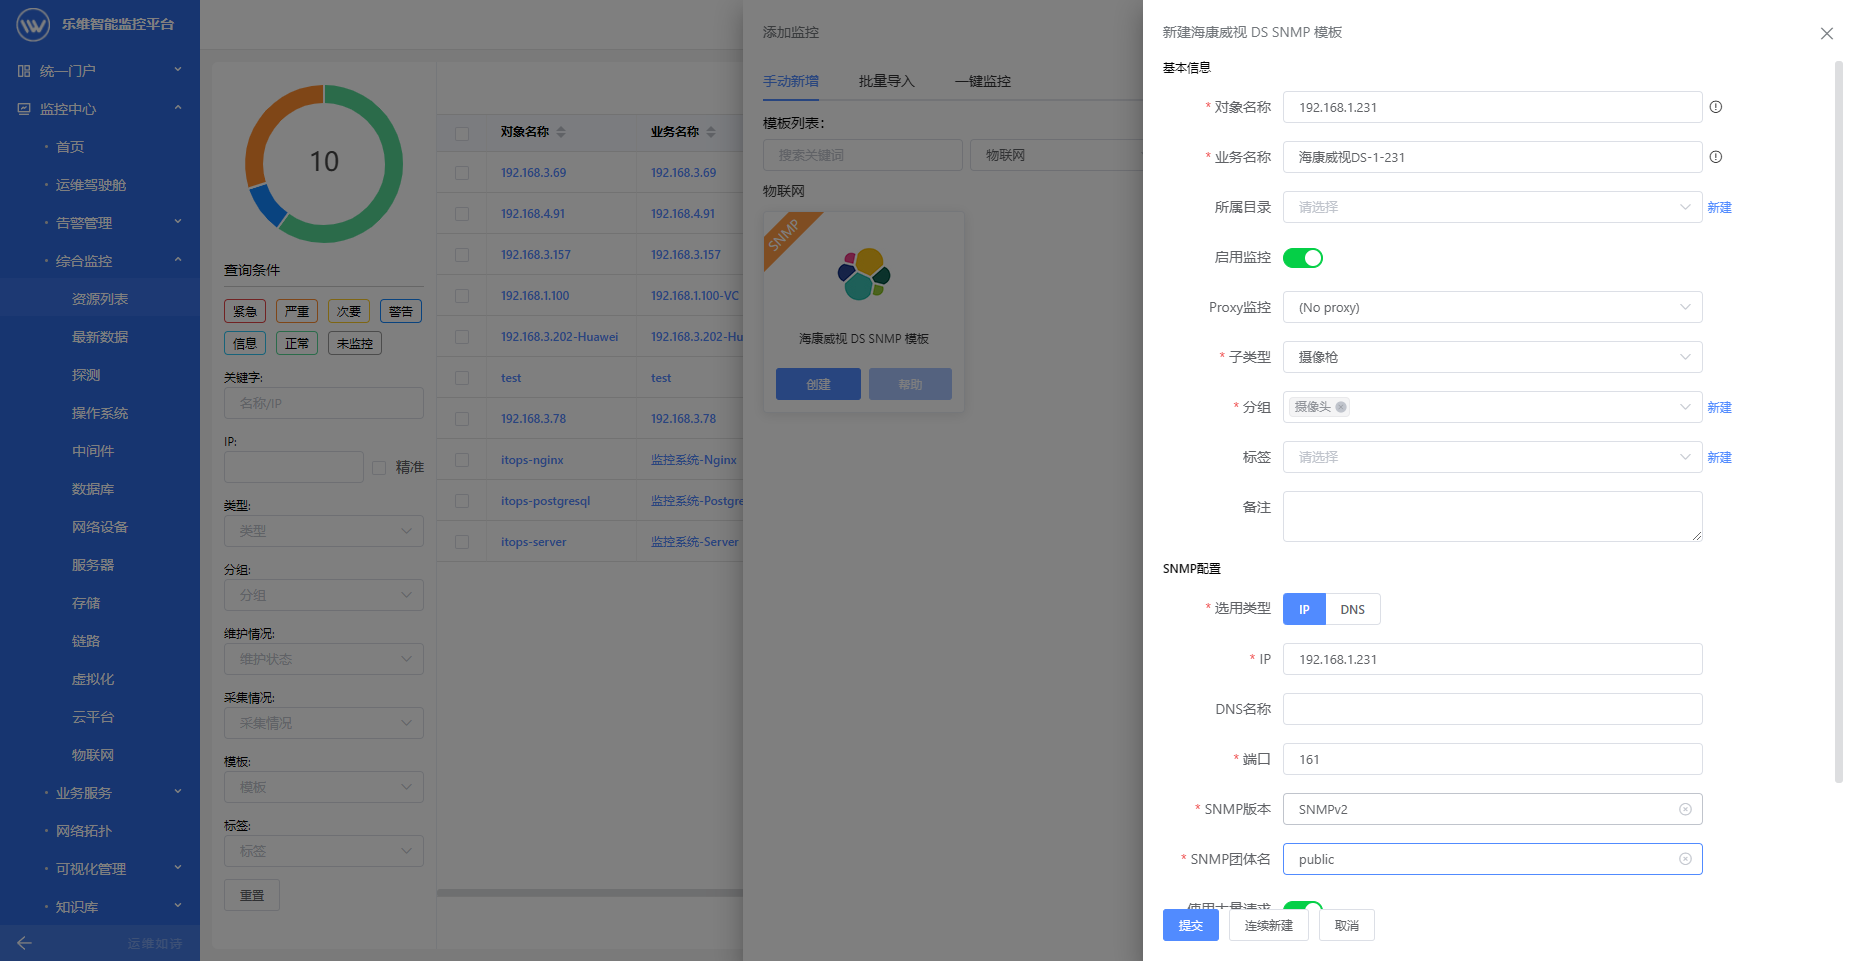The height and width of the screenshot is (961, 1863).
Task: Filter by the orange 严重 severity tag
Action: pyautogui.click(x=297, y=311)
